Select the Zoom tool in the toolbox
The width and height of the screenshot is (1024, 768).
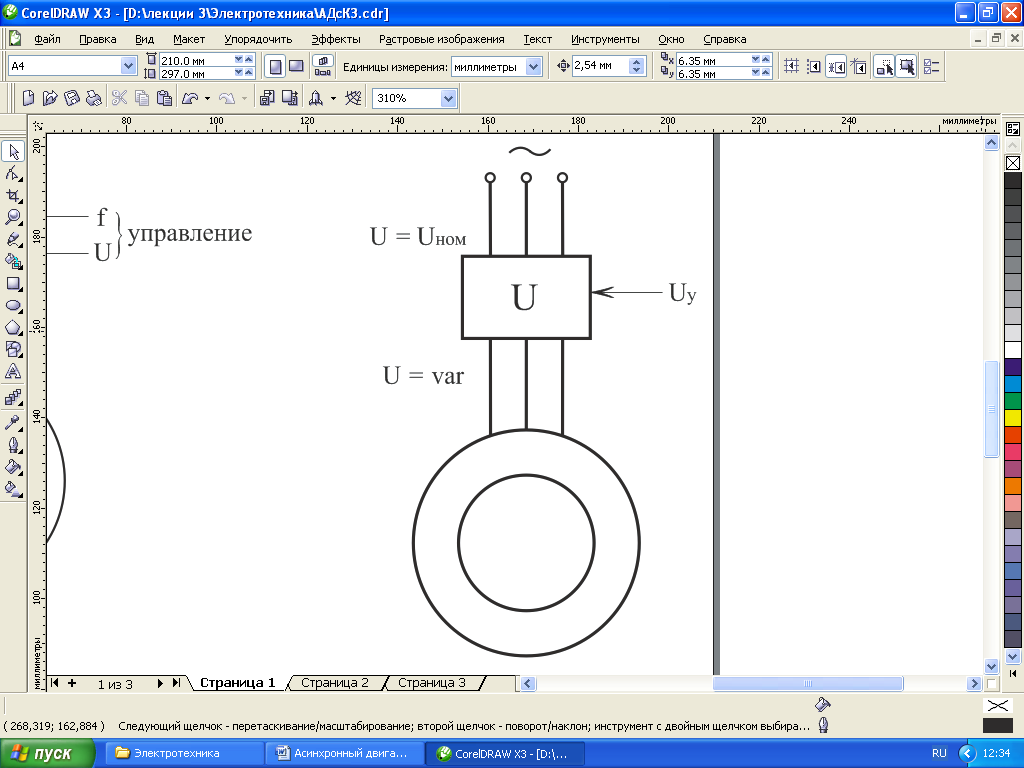(14, 217)
